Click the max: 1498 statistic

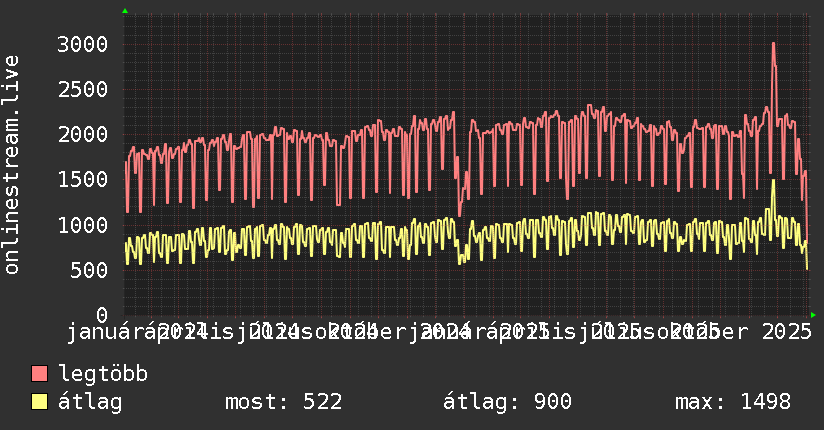pyautogui.click(x=733, y=402)
